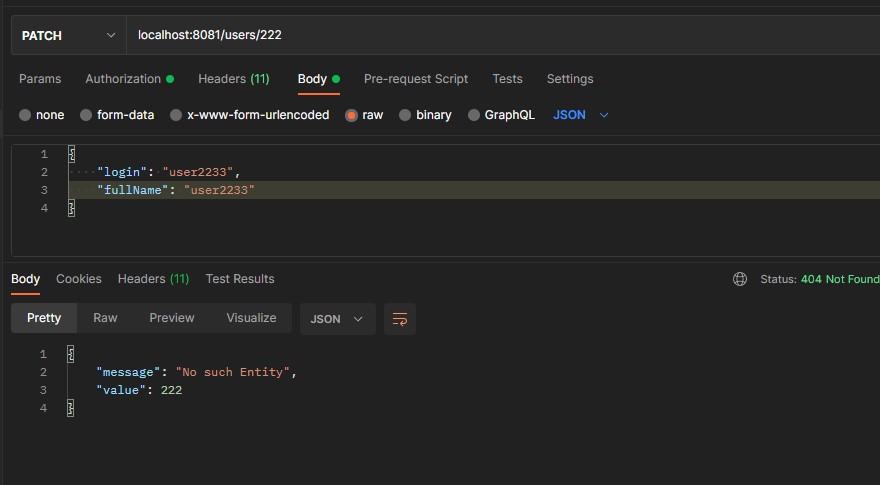Select the raw body radio button
This screenshot has height=485, width=880.
pyautogui.click(x=351, y=115)
